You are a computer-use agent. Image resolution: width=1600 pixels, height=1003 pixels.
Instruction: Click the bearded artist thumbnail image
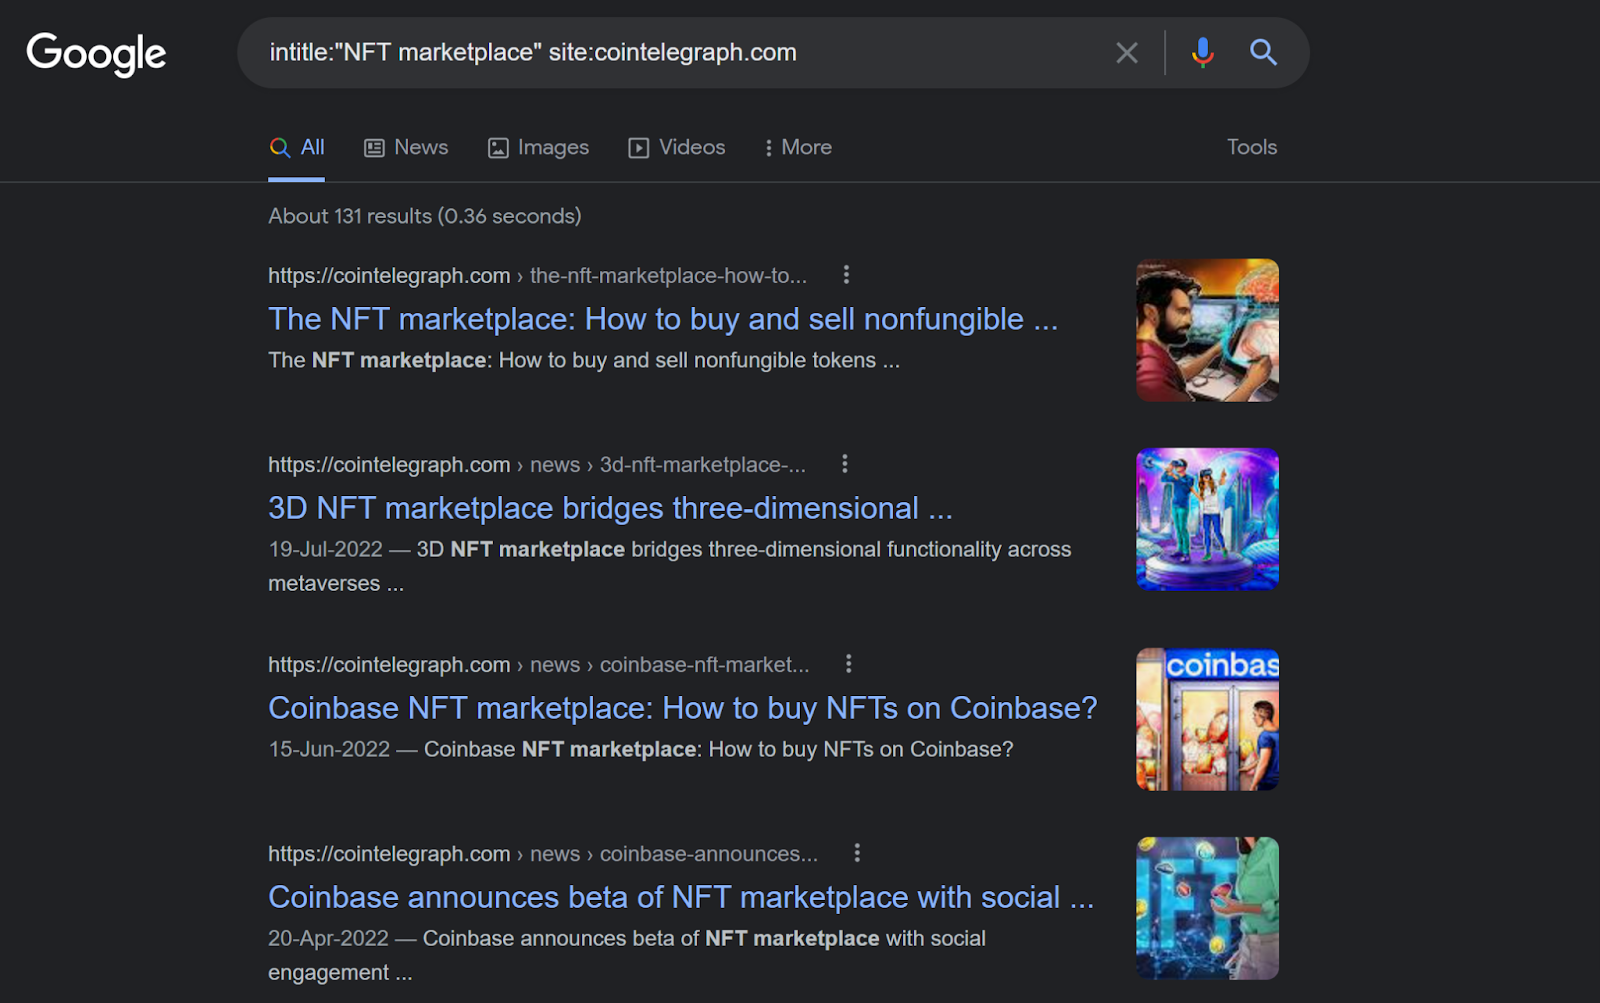coord(1207,330)
